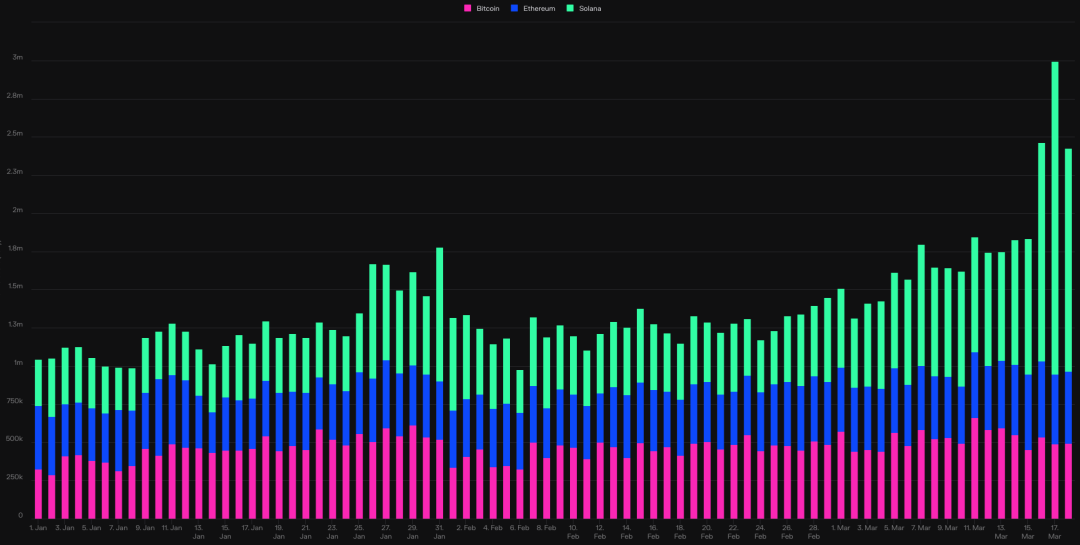
Task: Click the "9. Jan" x-axis date label
Action: pyautogui.click(x=145, y=527)
